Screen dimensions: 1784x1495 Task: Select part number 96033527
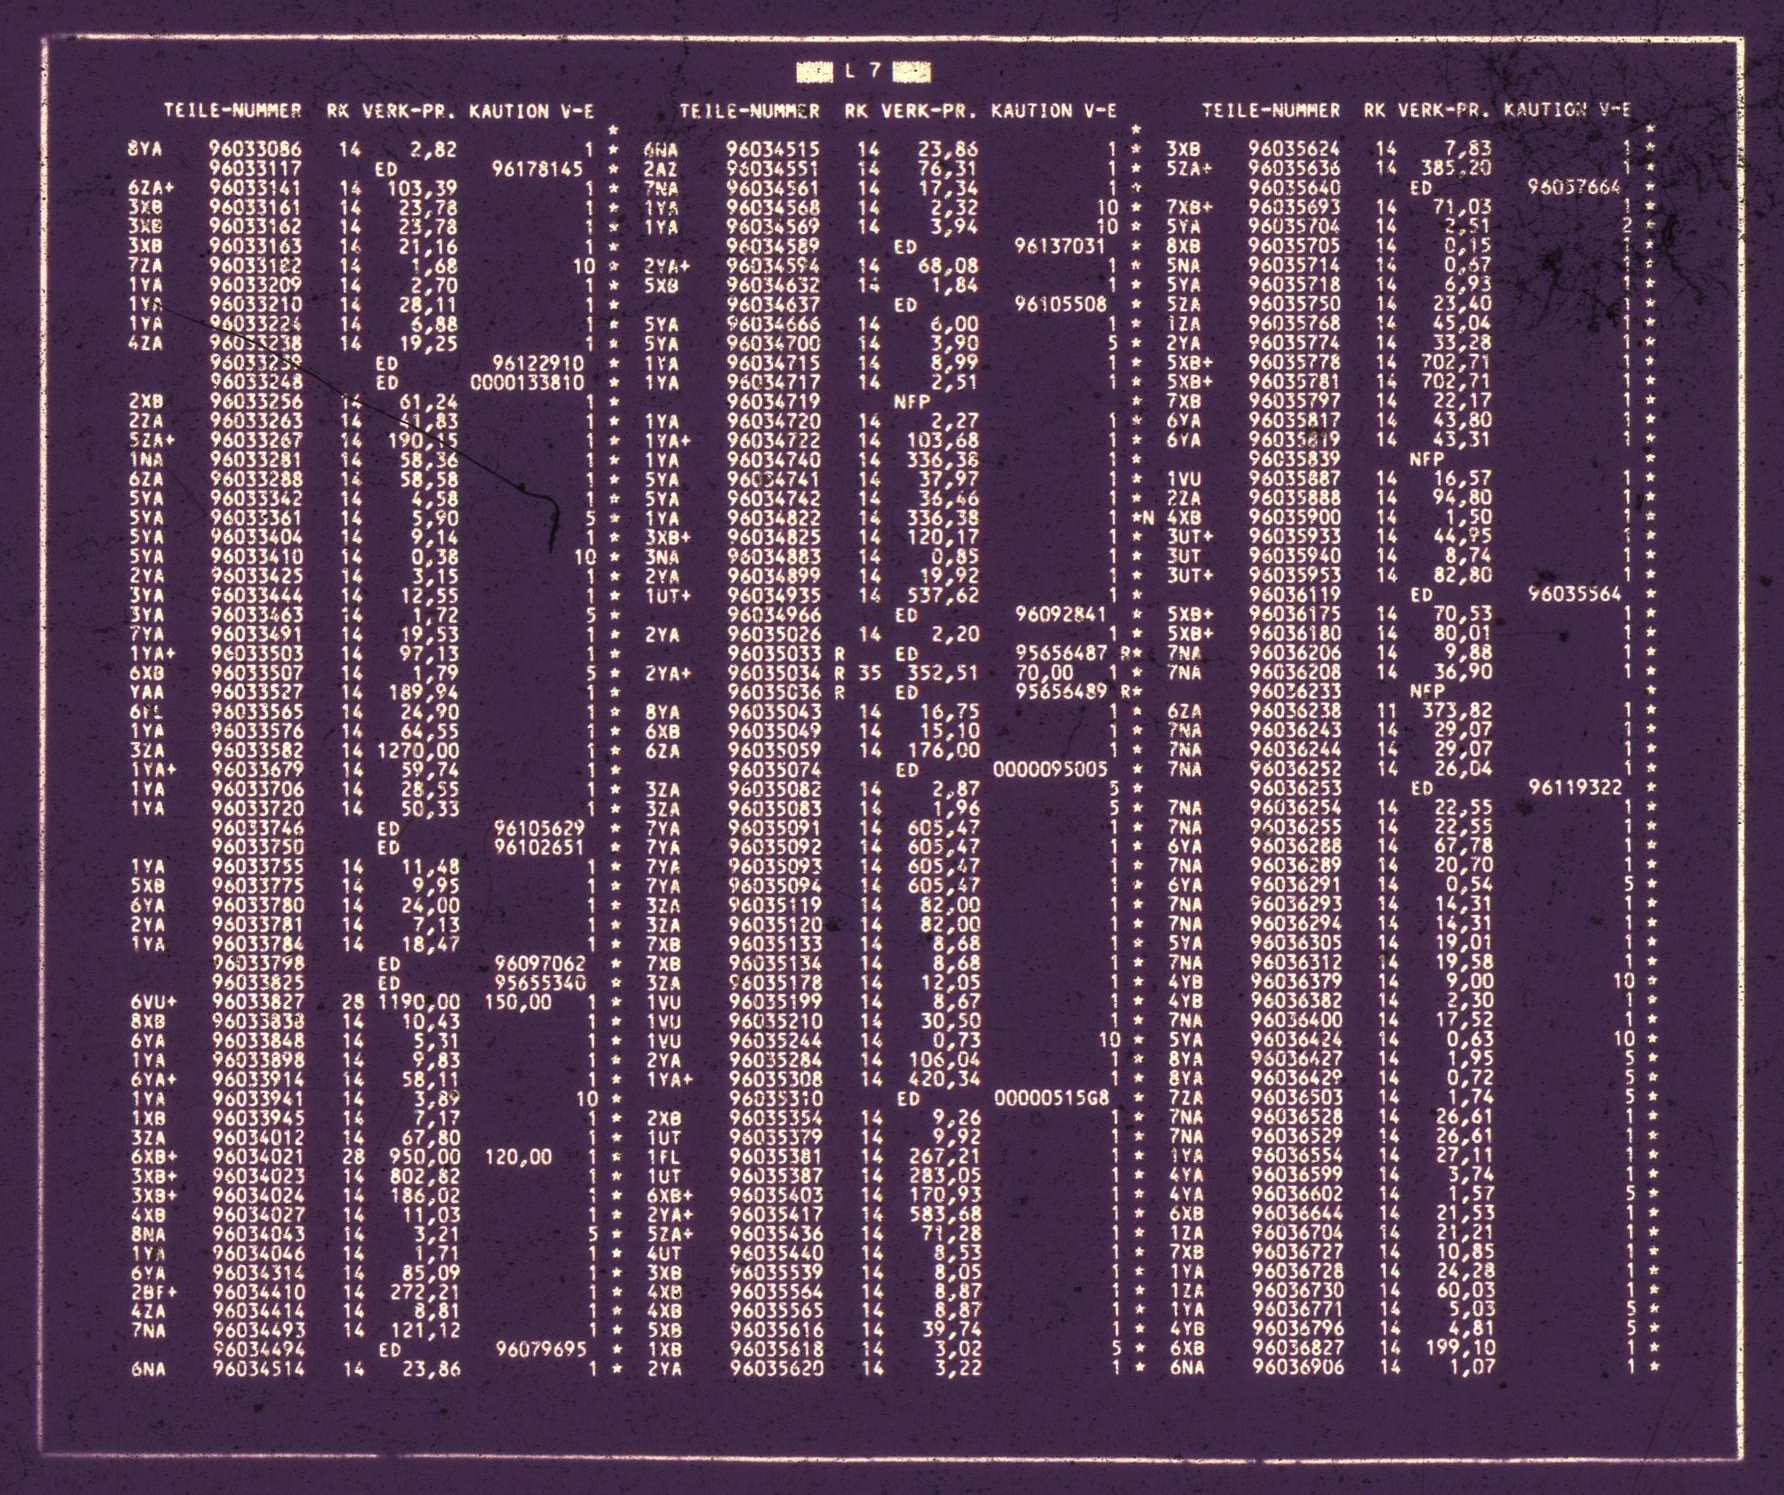[257, 693]
